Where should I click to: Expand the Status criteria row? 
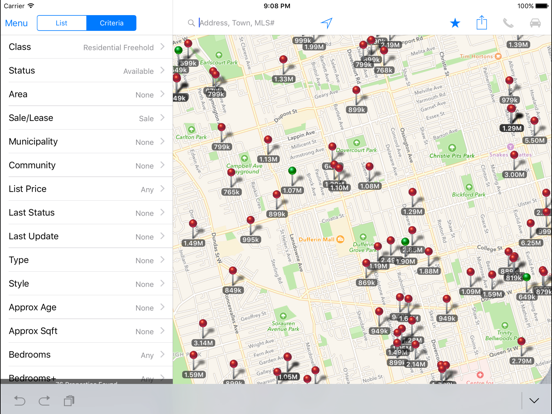coord(87,70)
